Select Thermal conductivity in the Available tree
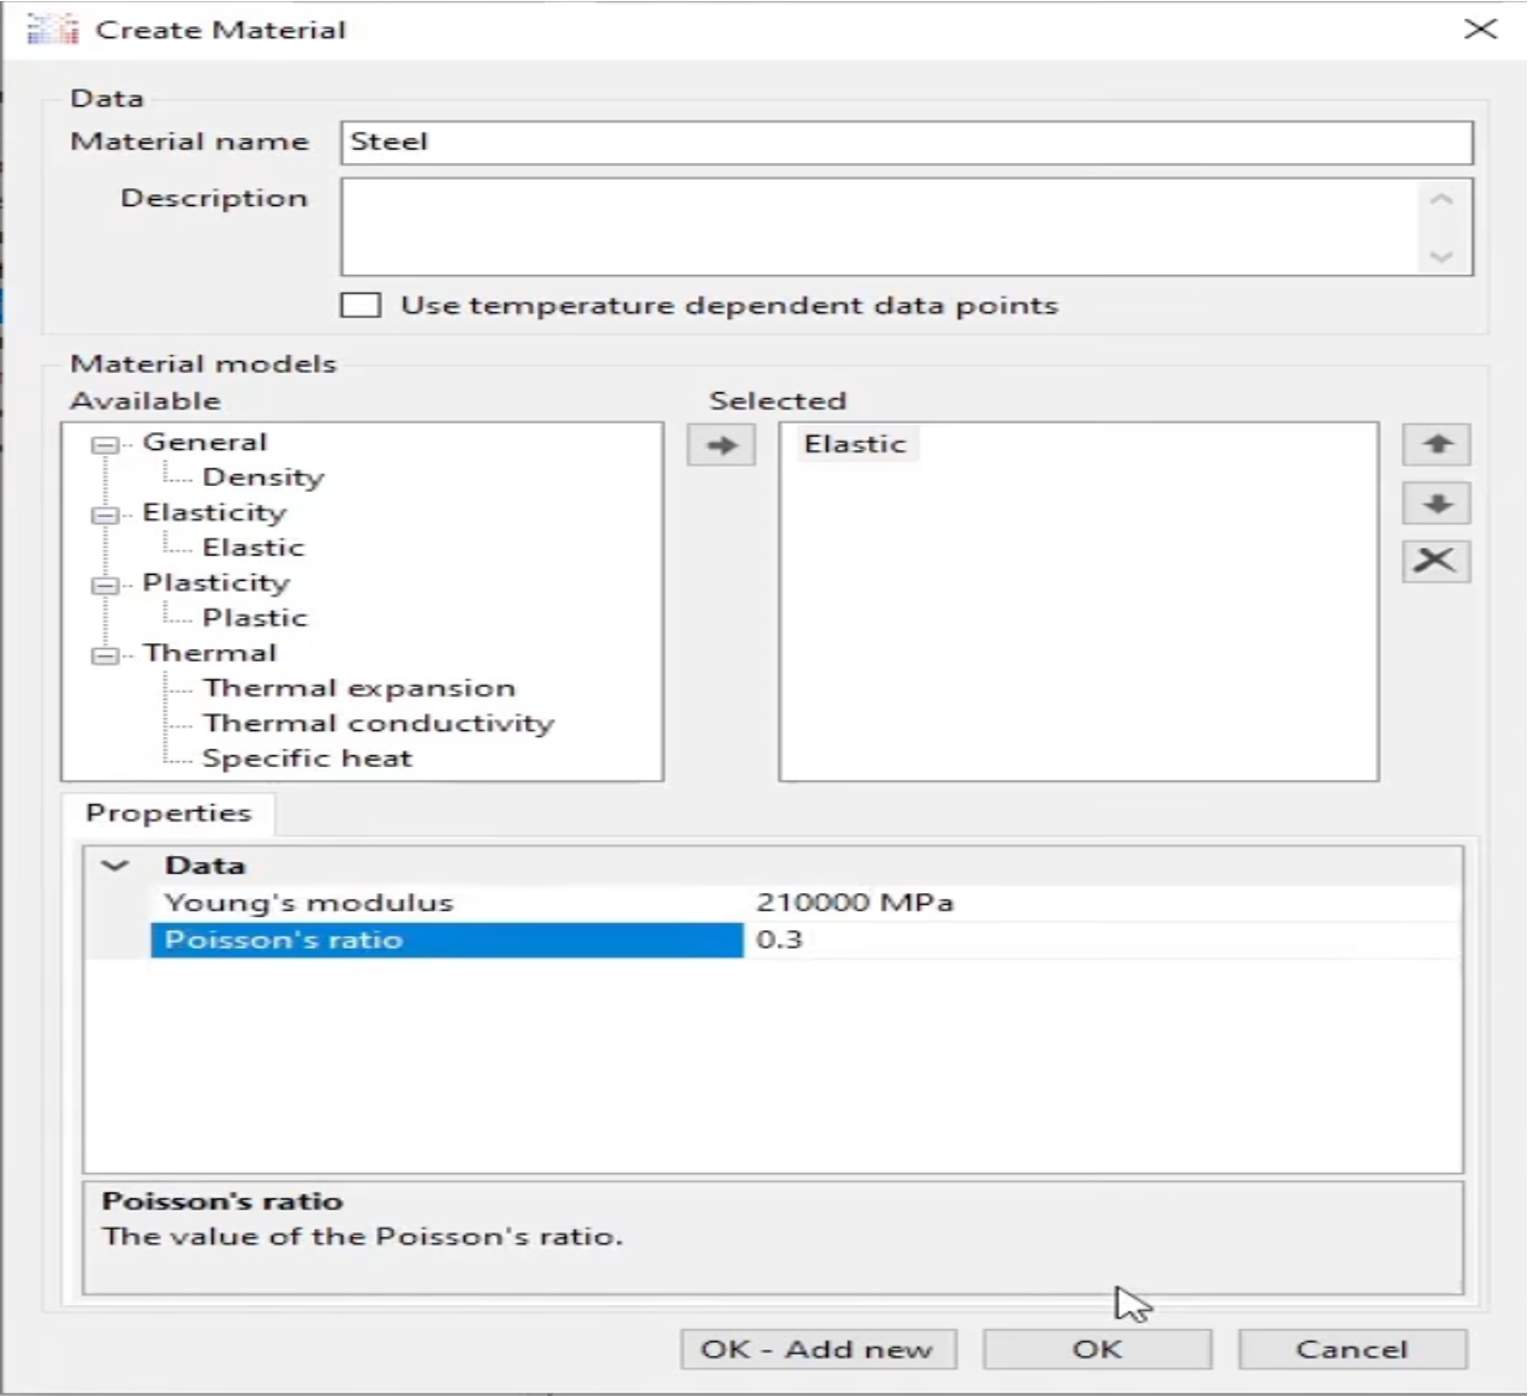 [378, 724]
